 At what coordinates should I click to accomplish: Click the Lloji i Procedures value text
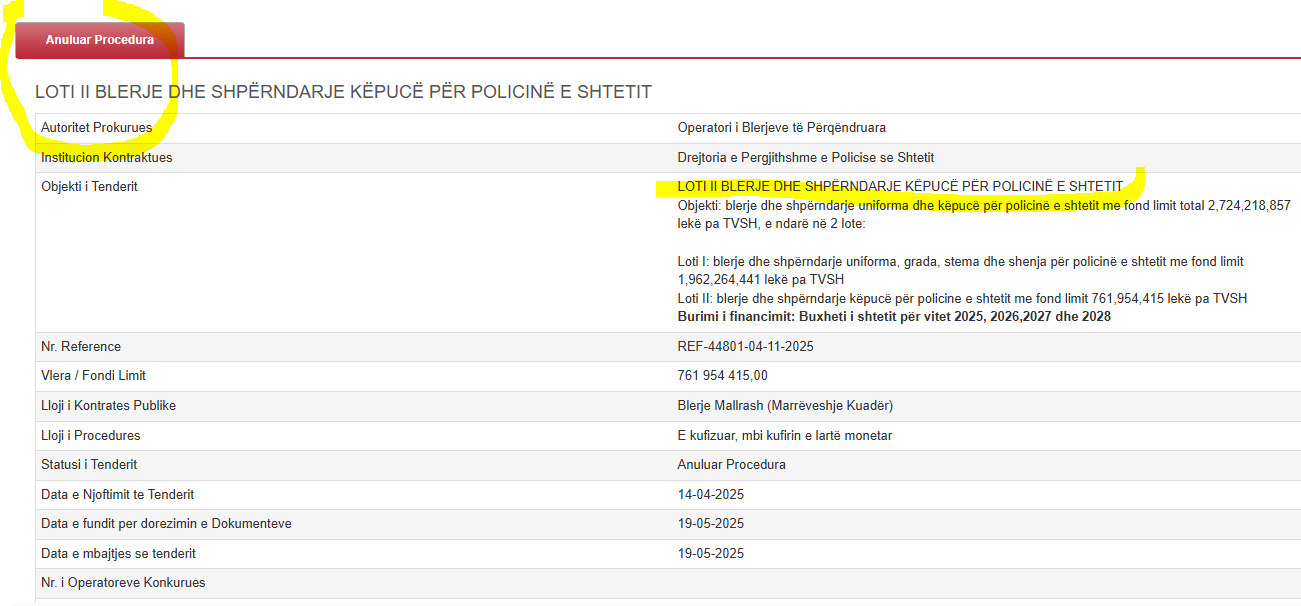(x=784, y=436)
